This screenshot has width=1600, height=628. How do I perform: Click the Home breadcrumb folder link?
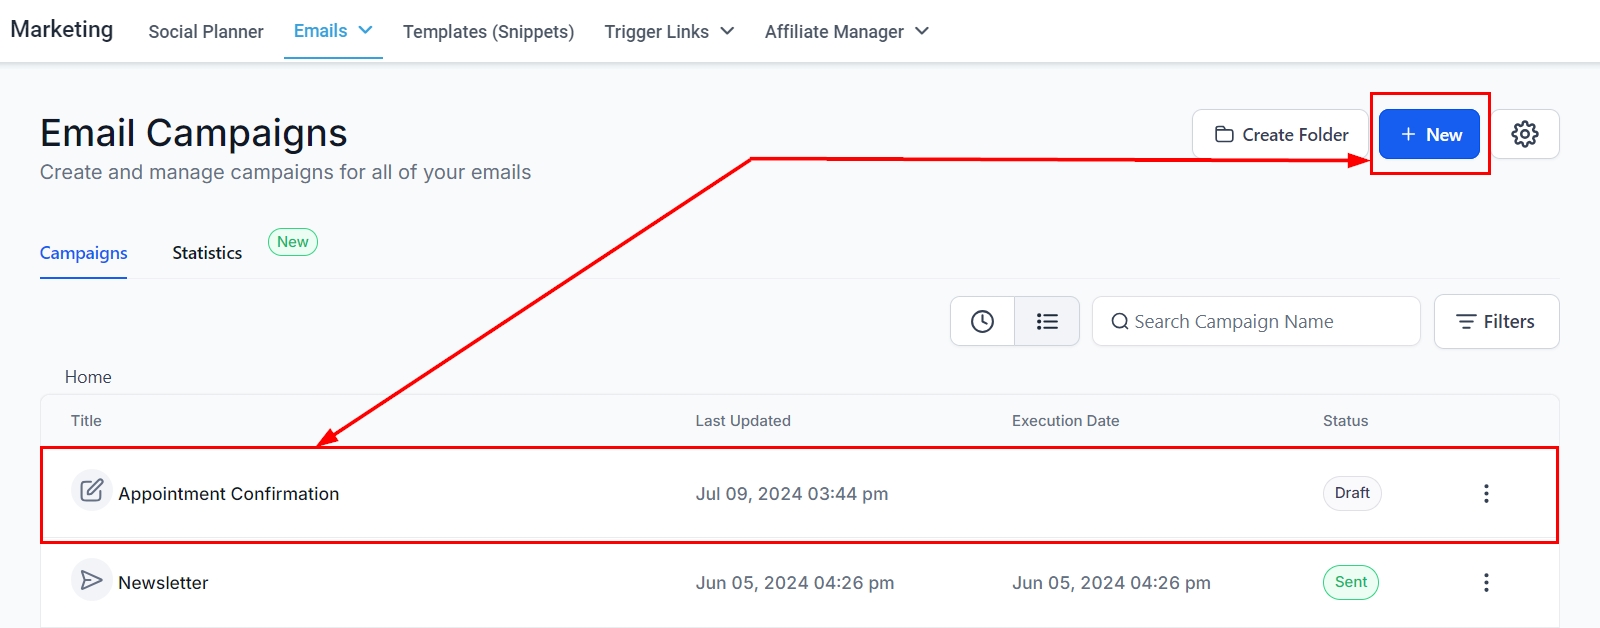[x=88, y=377]
